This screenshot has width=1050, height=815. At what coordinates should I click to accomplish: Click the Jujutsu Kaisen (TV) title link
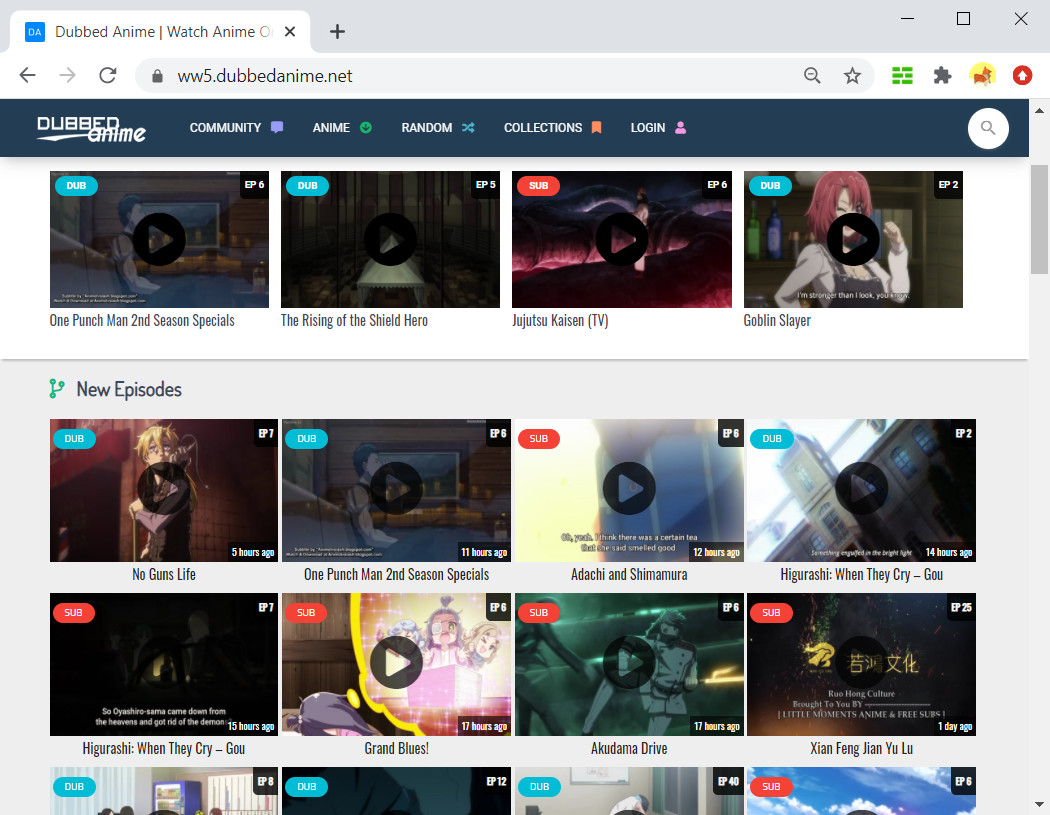(x=560, y=321)
